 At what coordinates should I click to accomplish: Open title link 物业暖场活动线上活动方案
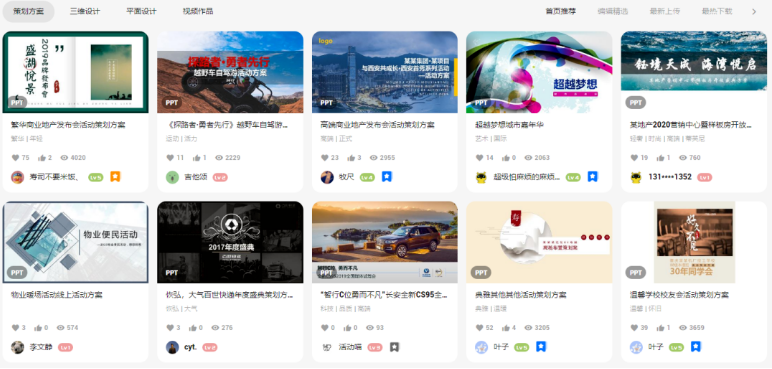coord(57,295)
